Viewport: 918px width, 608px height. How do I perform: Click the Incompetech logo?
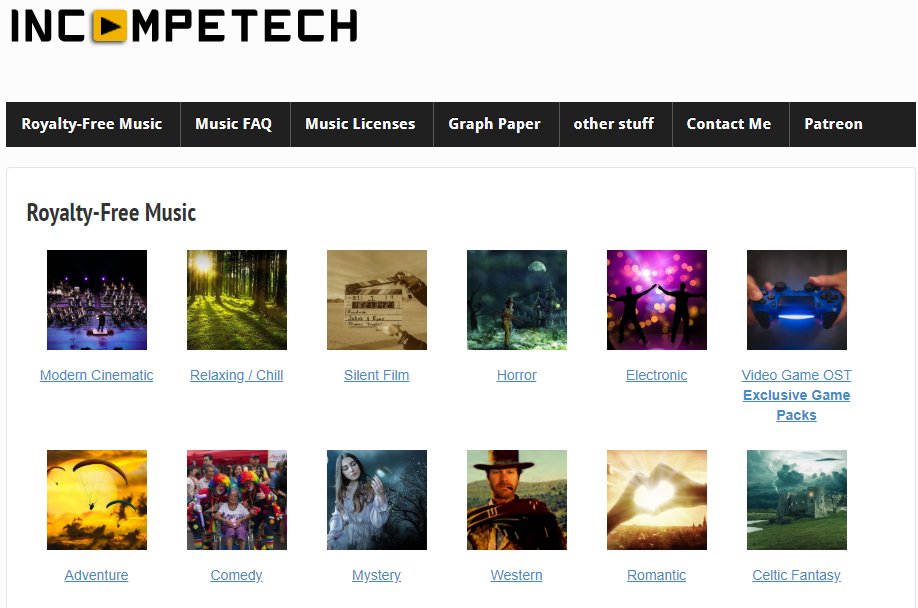(x=184, y=26)
